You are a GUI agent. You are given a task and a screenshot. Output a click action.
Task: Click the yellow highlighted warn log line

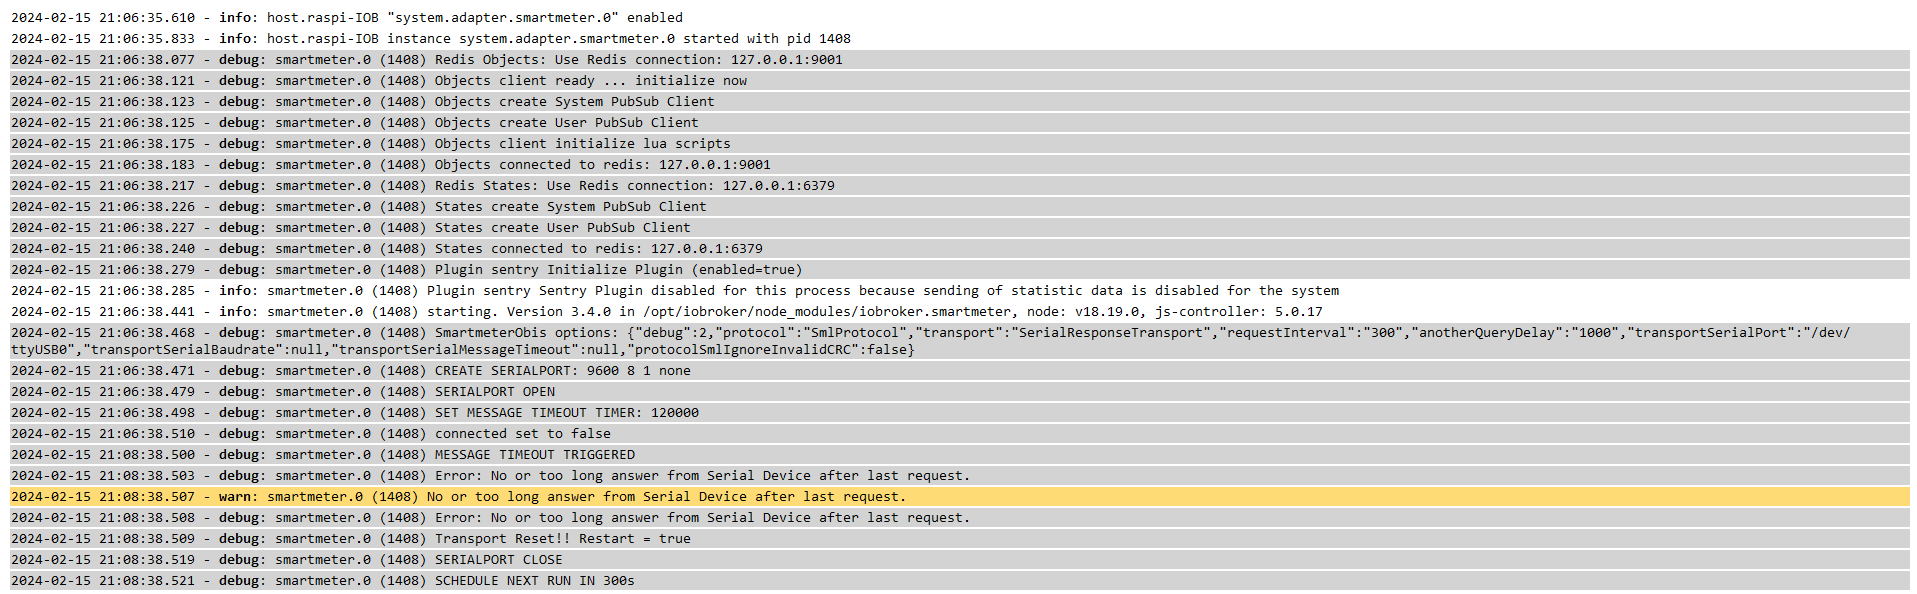pos(666,497)
